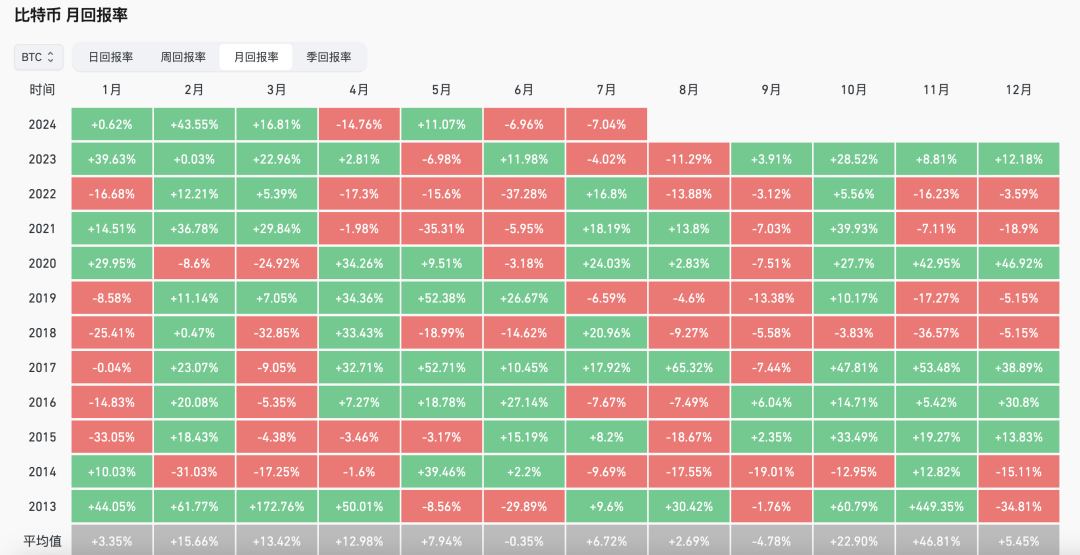Click the 平均值 row label

[42, 541]
